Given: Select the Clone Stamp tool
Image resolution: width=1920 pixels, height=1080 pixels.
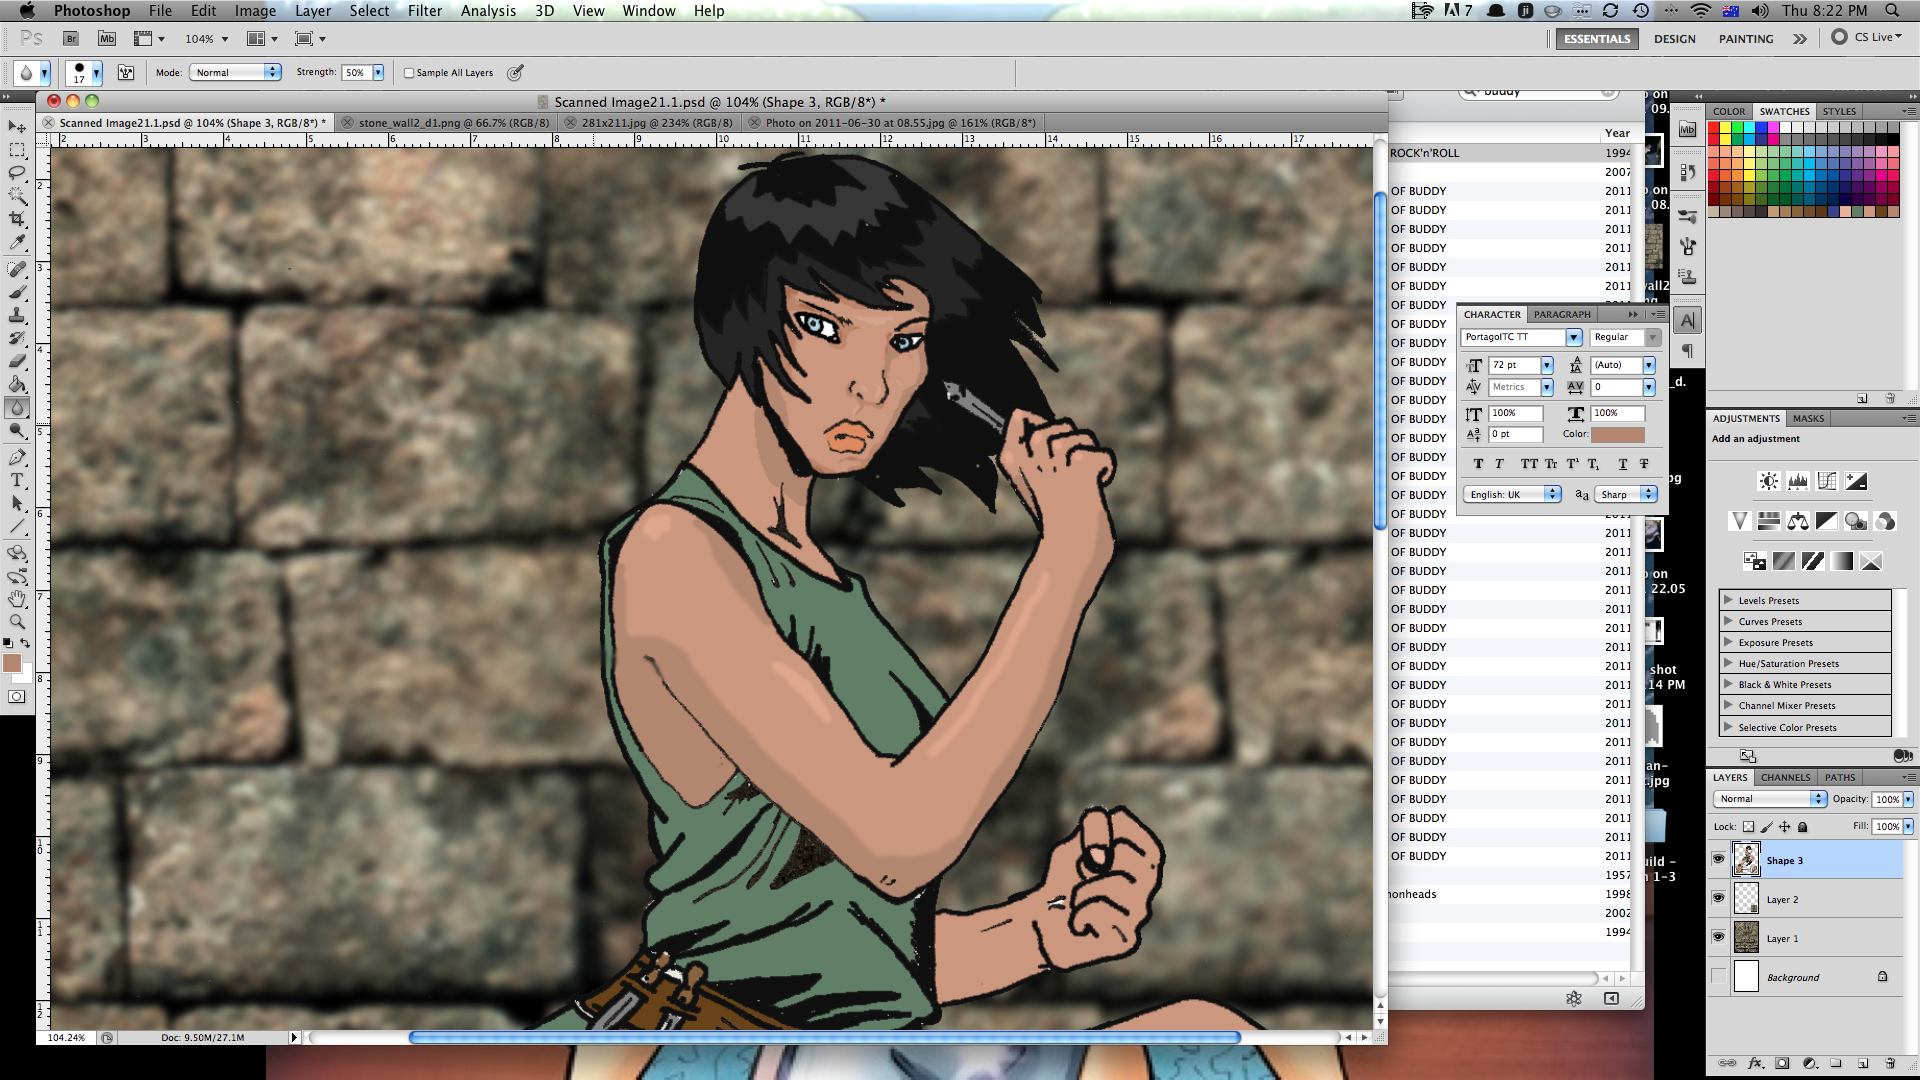Looking at the screenshot, I should click(17, 315).
